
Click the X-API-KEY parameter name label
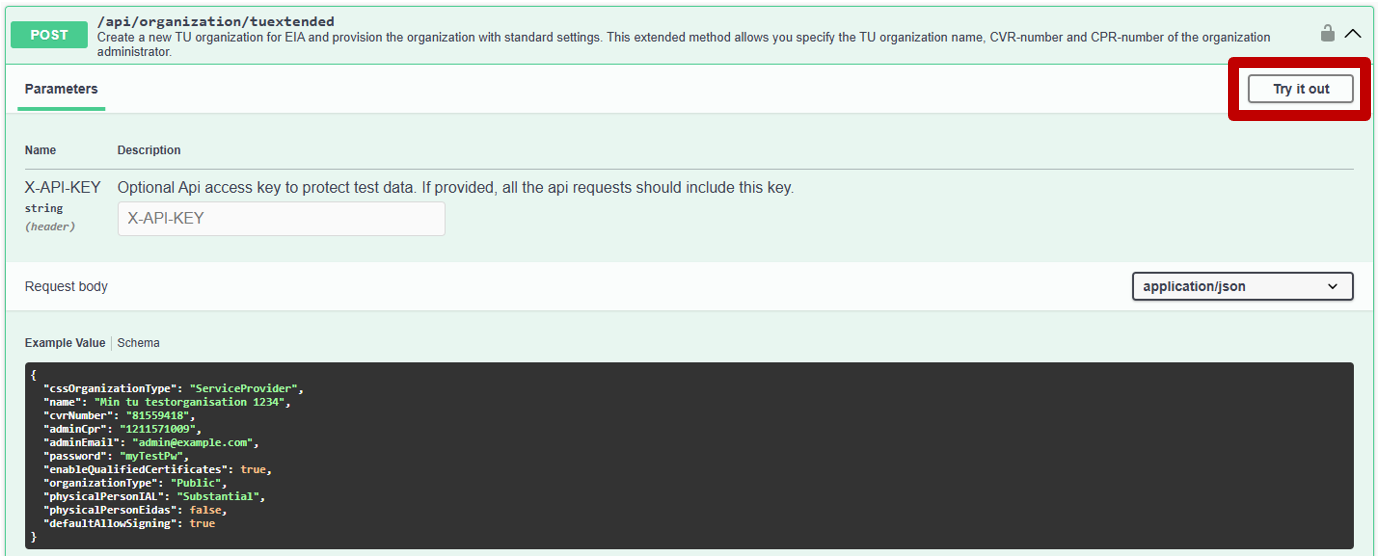(62, 187)
